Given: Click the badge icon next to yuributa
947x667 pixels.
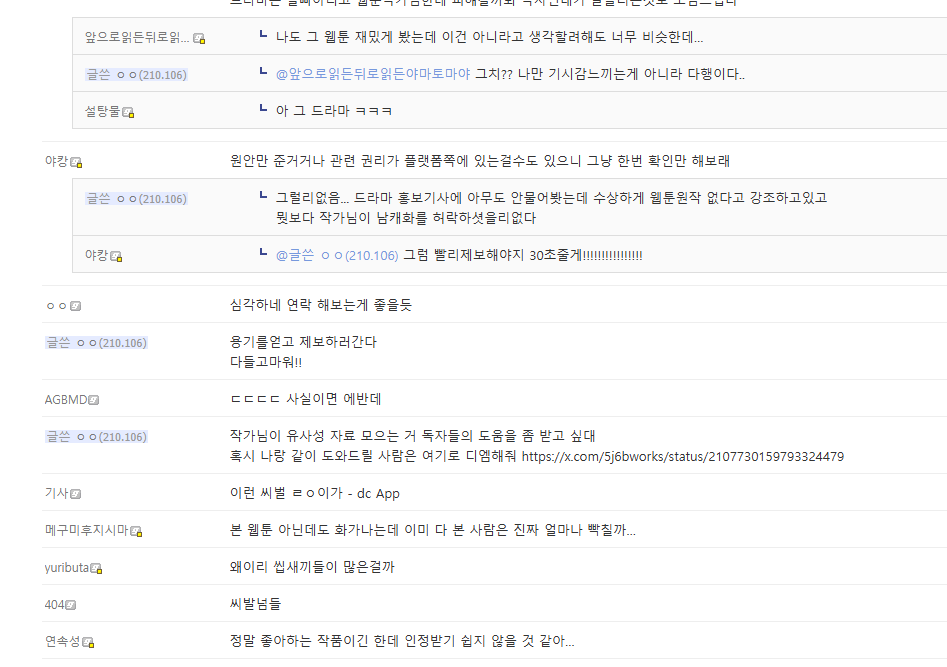Looking at the screenshot, I should [96, 569].
